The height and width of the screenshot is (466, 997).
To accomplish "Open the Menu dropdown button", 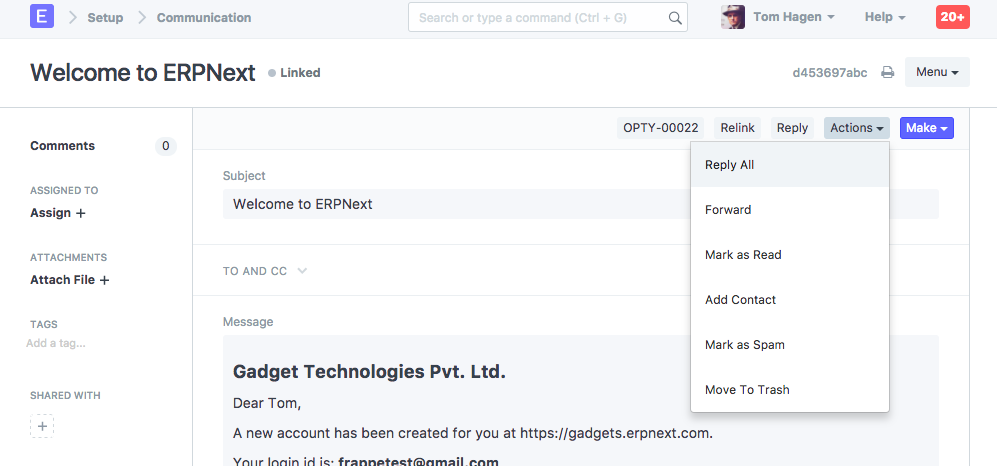I will (937, 73).
